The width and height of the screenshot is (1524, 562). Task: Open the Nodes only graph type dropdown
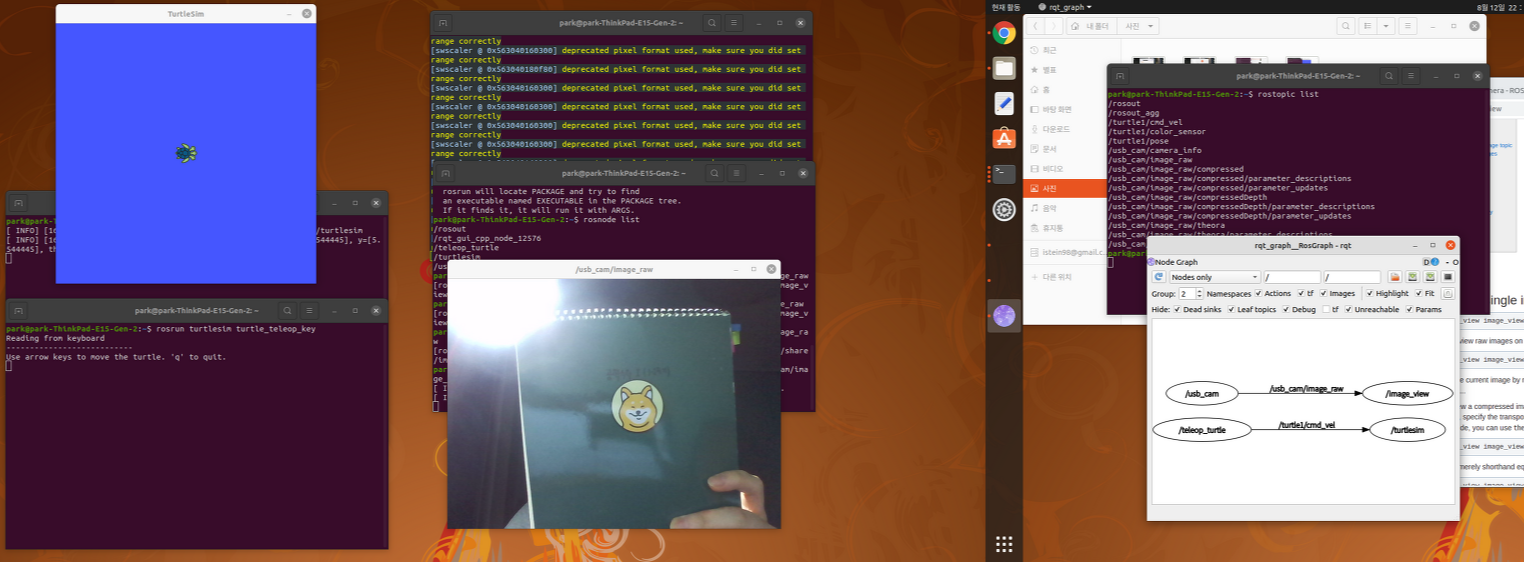1214,277
